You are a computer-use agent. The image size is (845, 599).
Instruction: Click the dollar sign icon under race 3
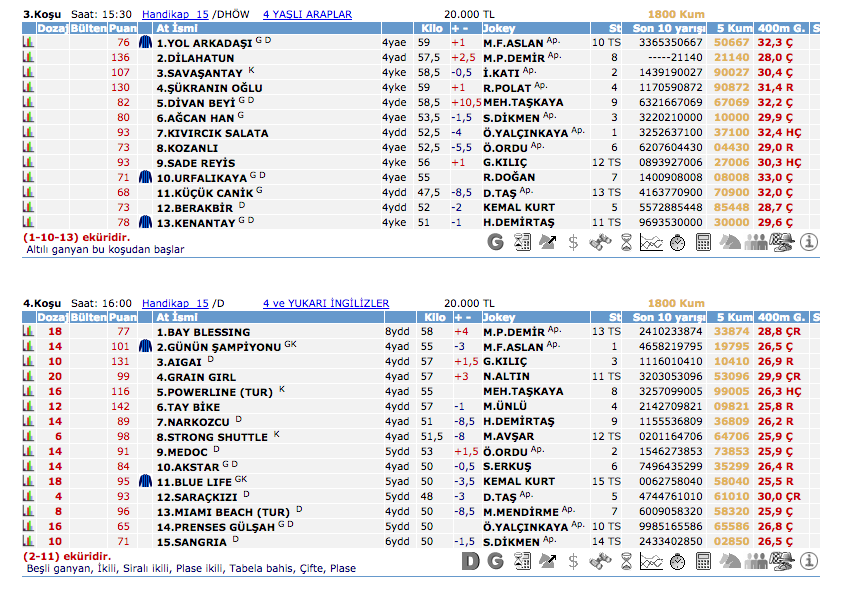tap(573, 241)
